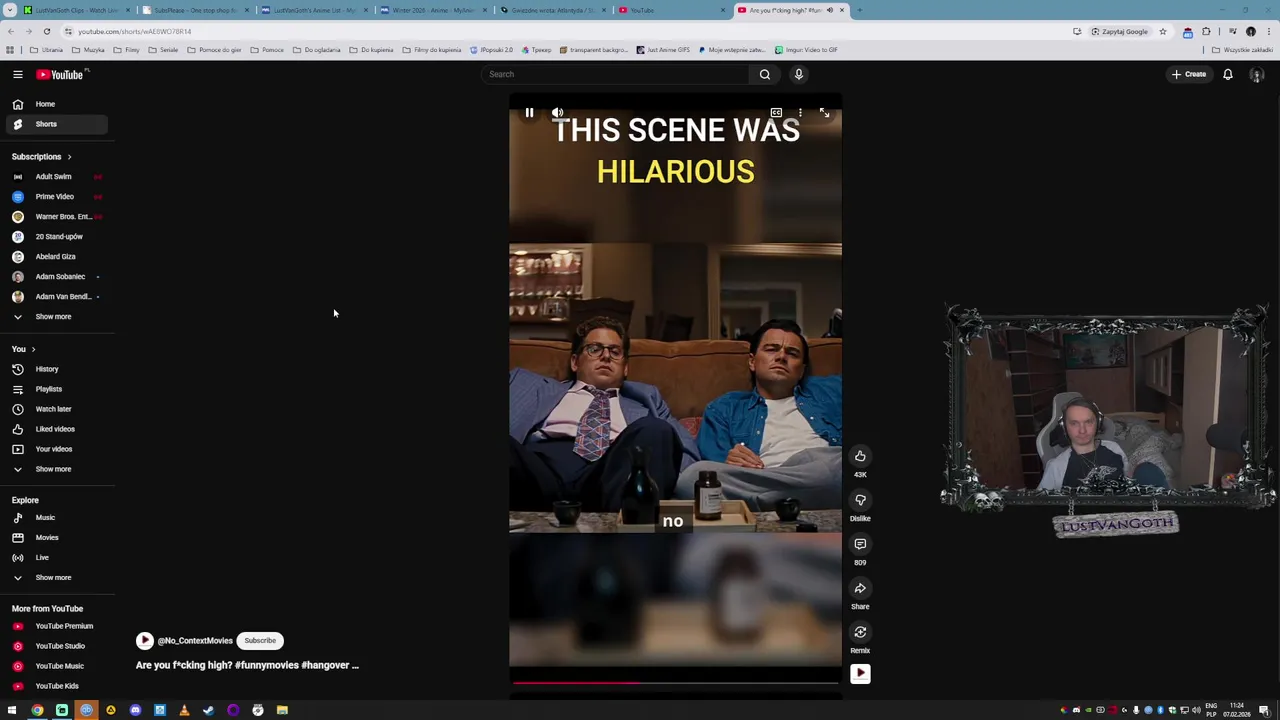Show more subscriptions
1280x720 pixels.
(55, 317)
